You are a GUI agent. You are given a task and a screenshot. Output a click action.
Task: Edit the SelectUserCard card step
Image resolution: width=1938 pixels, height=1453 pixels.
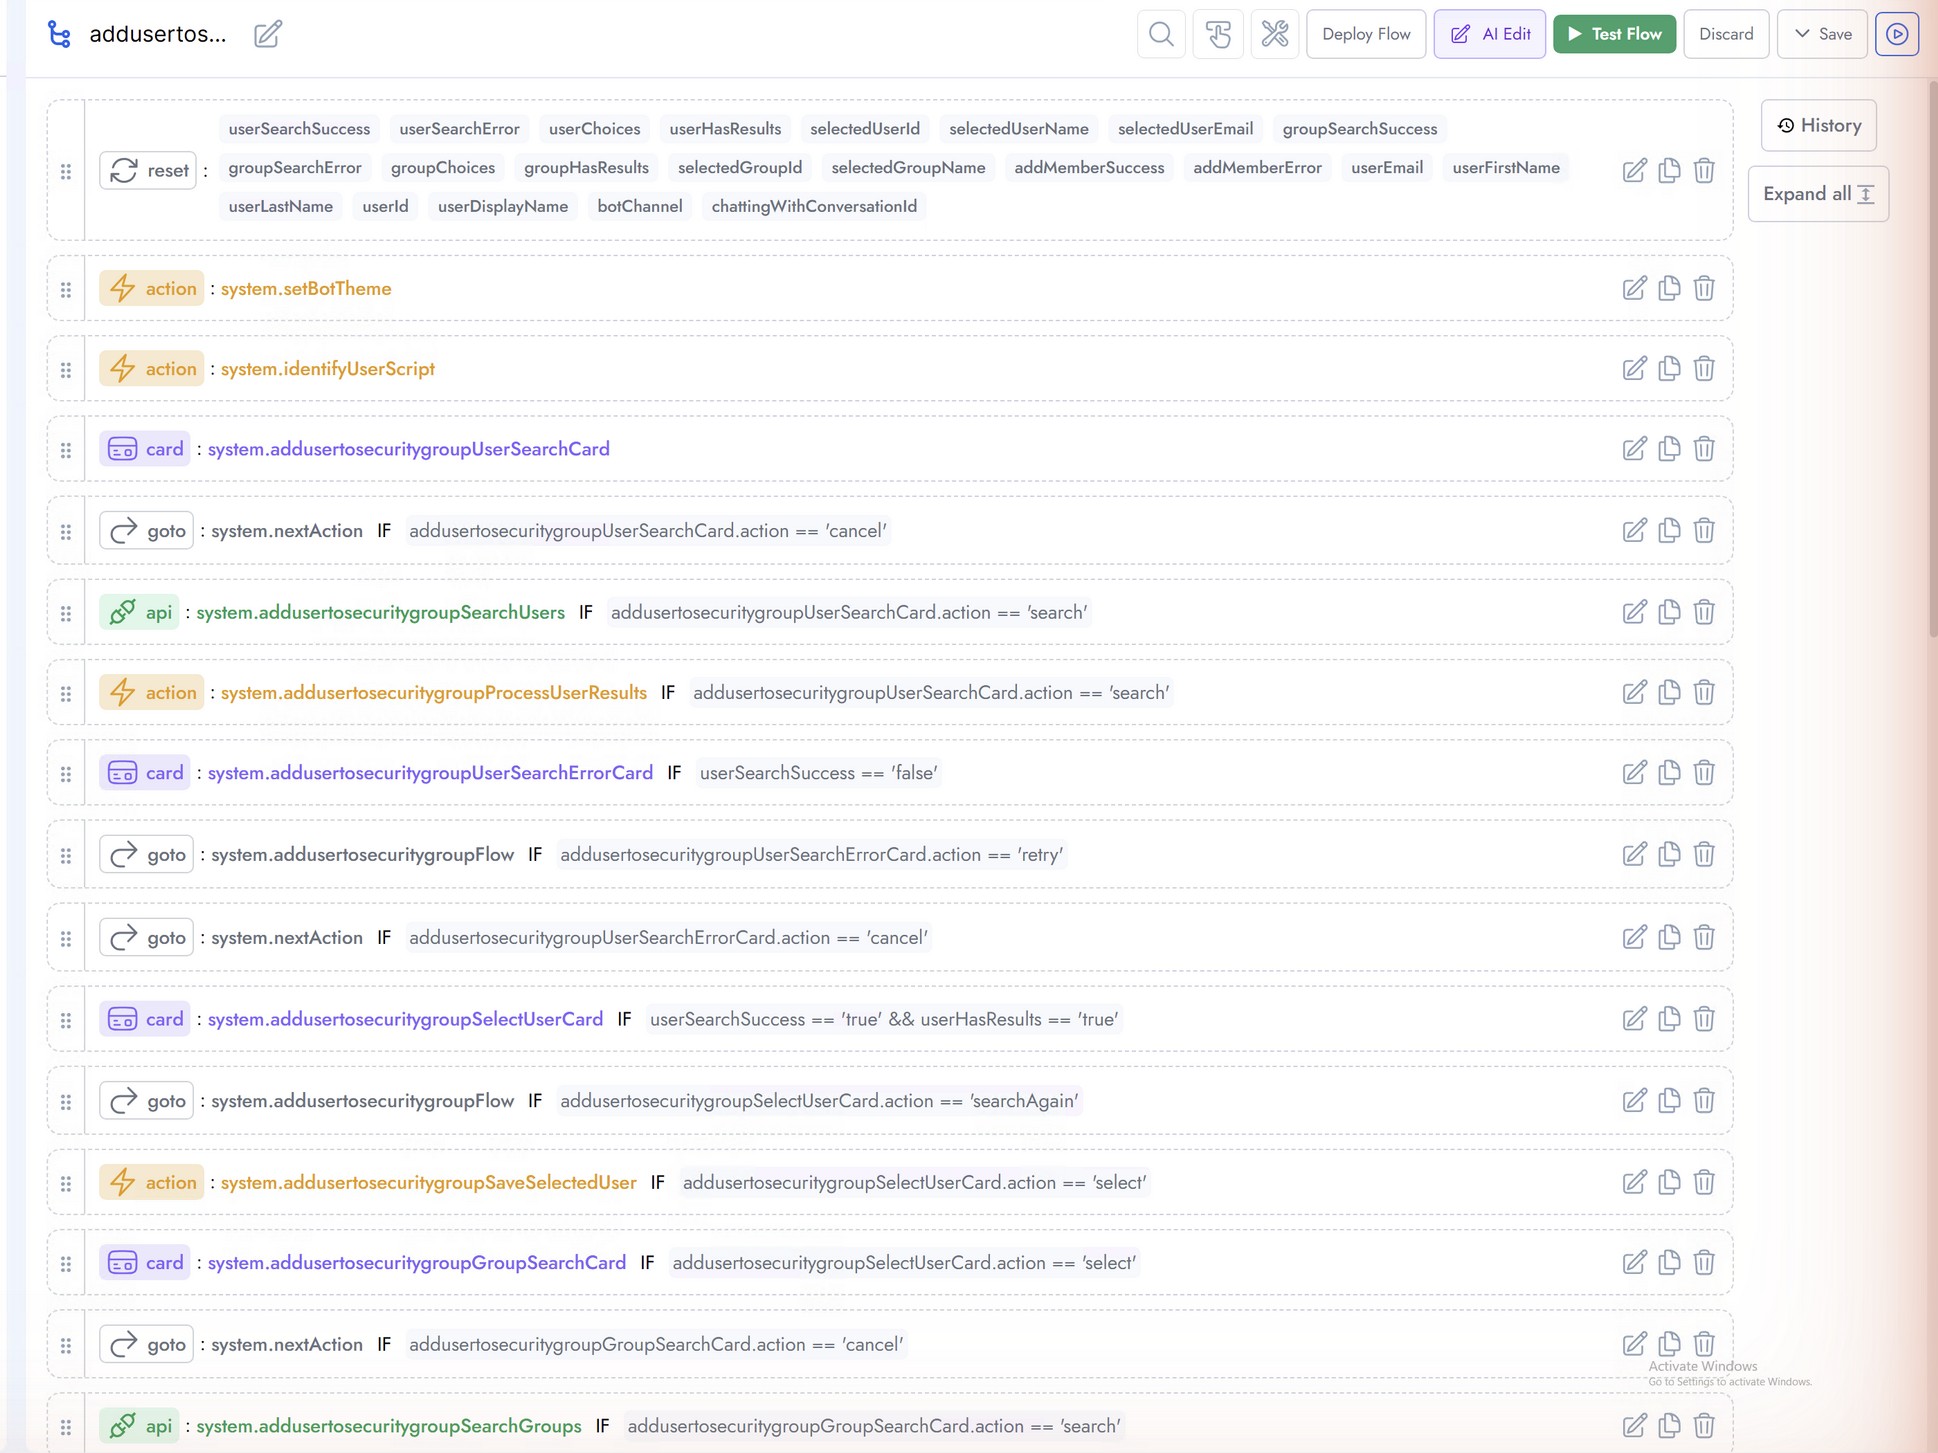pyautogui.click(x=1634, y=1019)
